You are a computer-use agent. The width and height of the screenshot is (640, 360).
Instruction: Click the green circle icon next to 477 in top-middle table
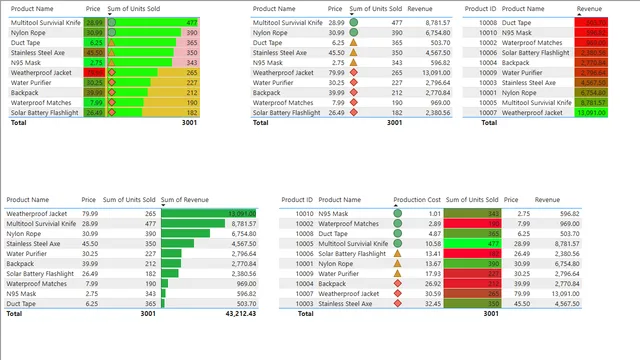coord(354,22)
